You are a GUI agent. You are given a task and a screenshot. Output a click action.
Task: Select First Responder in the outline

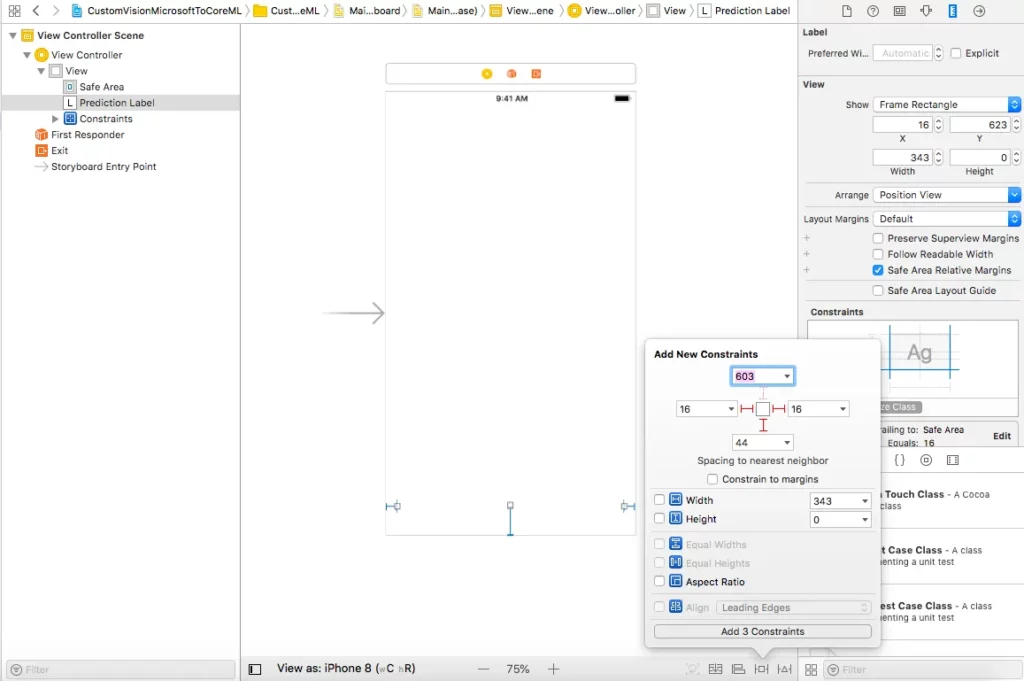click(88, 135)
